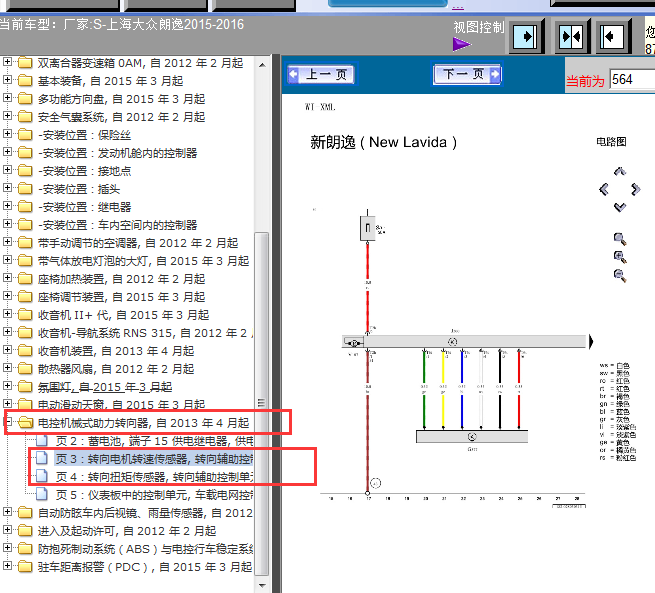Zoom out with the minus magnifier icon
This screenshot has height=593, width=655.
click(x=619, y=275)
